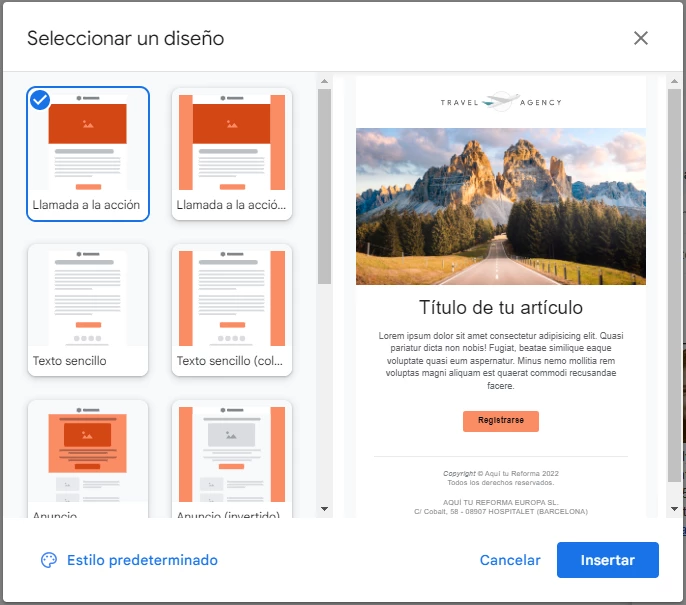This screenshot has height=605, width=686.
Task: Close the Seleccionar un diseño dialog
Action: (640, 38)
